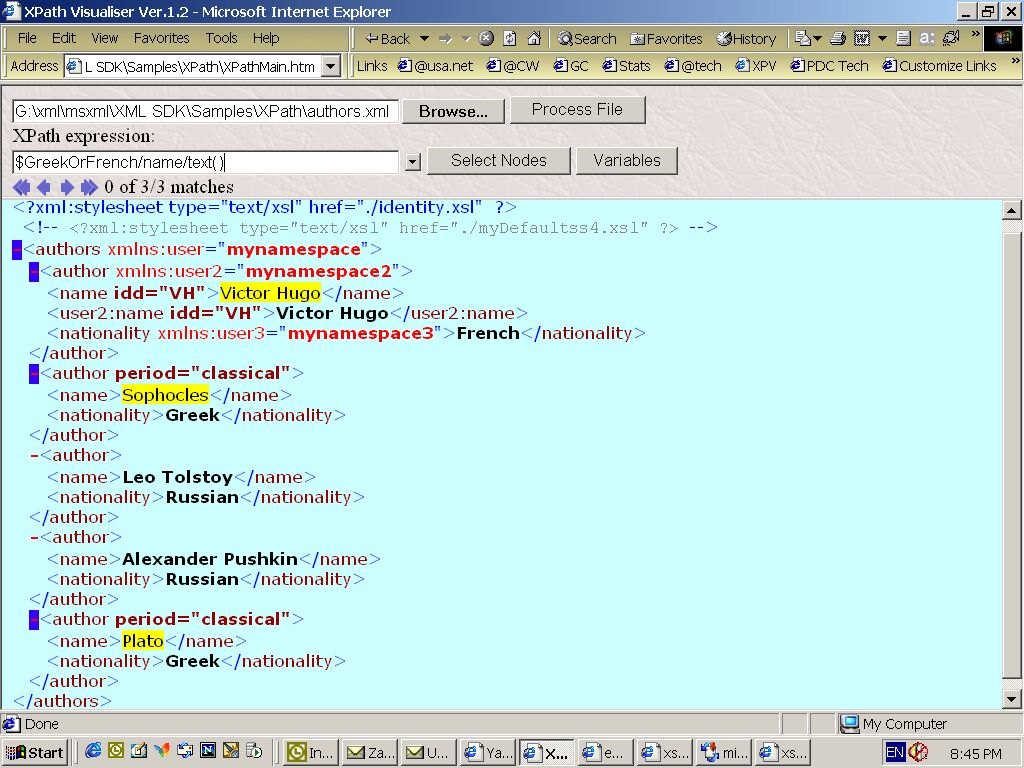The image size is (1024, 768).
Task: Click the EN language indicator in tray
Action: tap(895, 752)
